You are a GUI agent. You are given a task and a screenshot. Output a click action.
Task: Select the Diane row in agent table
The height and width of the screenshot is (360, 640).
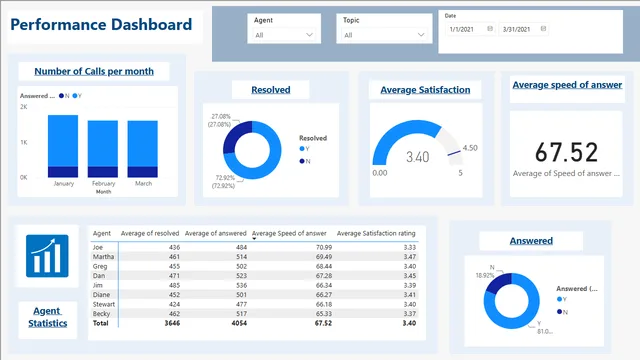[x=254, y=295]
